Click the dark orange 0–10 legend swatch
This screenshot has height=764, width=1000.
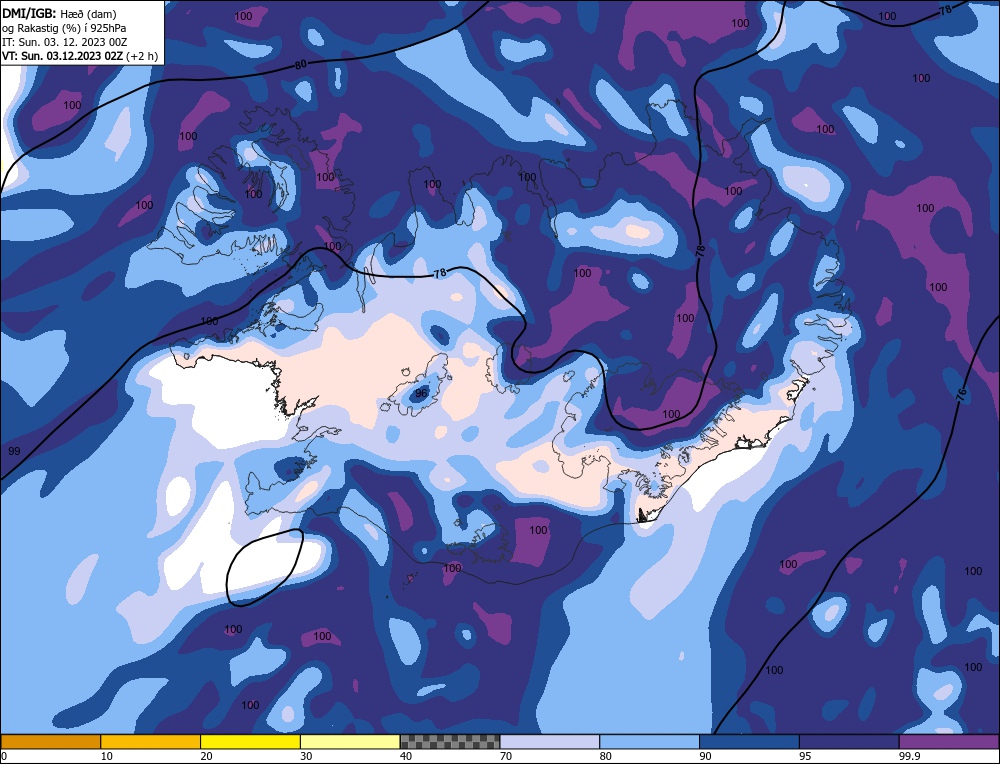tap(50, 741)
